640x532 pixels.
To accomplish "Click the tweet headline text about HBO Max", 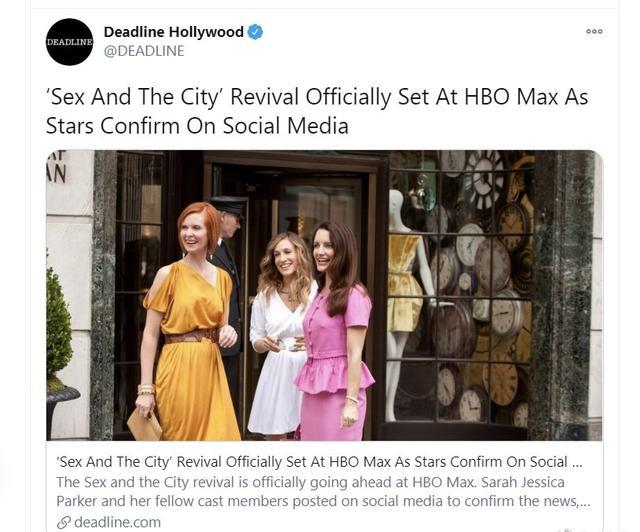I will pos(317,111).
